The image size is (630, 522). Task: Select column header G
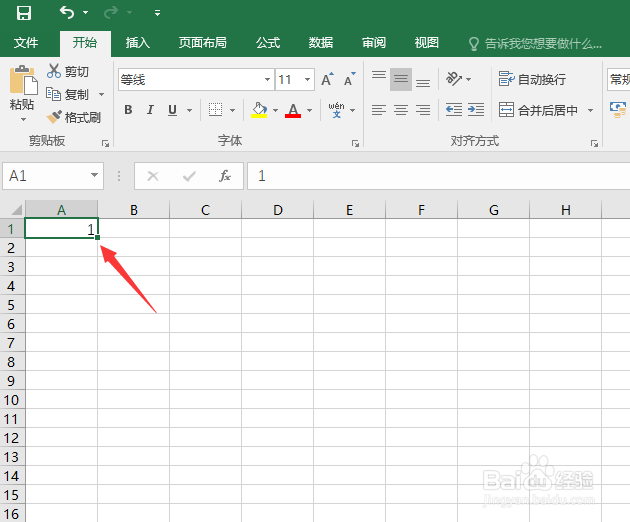[493, 210]
